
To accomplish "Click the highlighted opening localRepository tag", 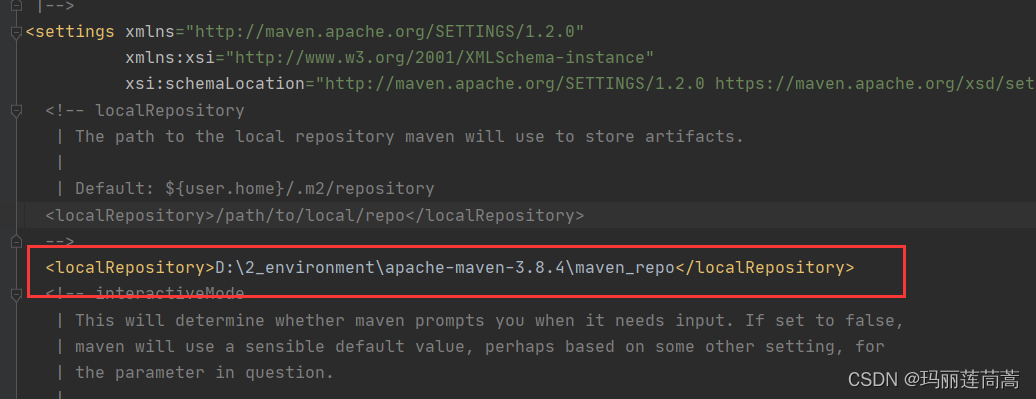I will pos(130,268).
